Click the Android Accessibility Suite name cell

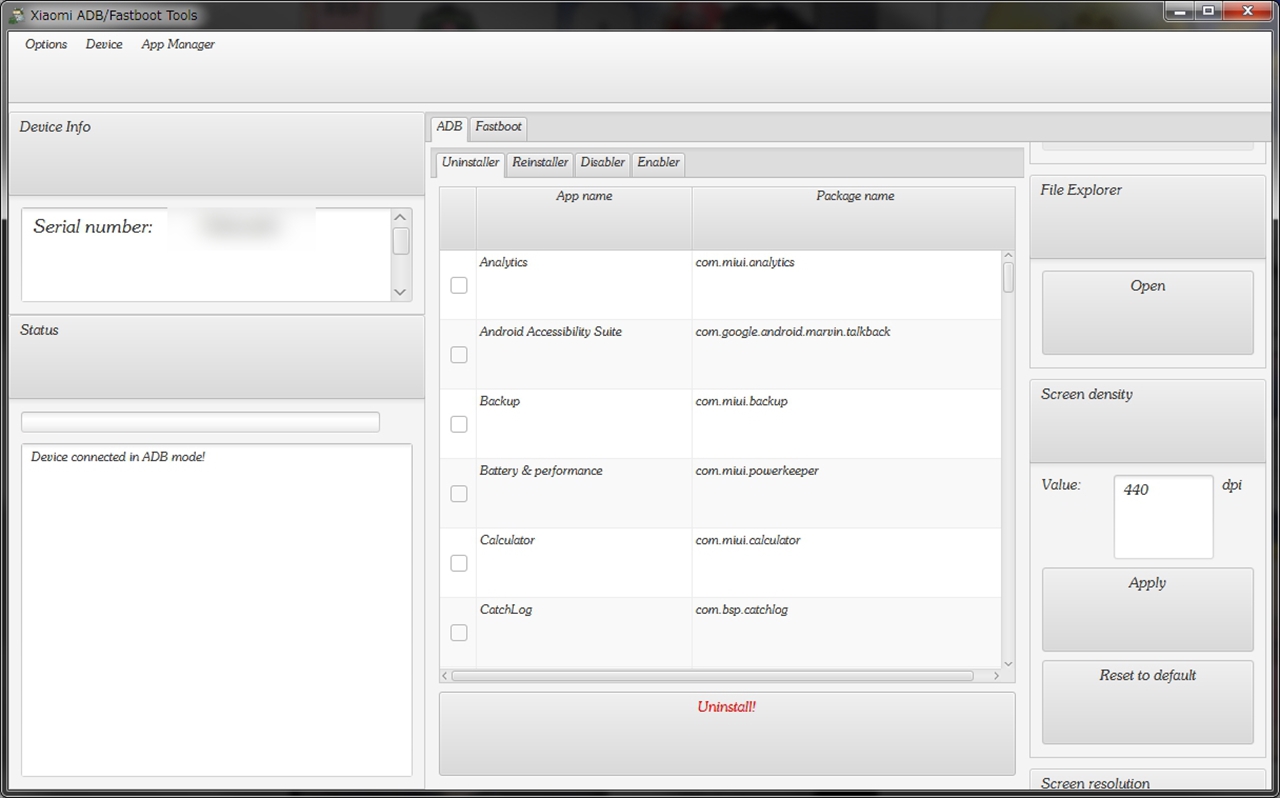pos(584,354)
